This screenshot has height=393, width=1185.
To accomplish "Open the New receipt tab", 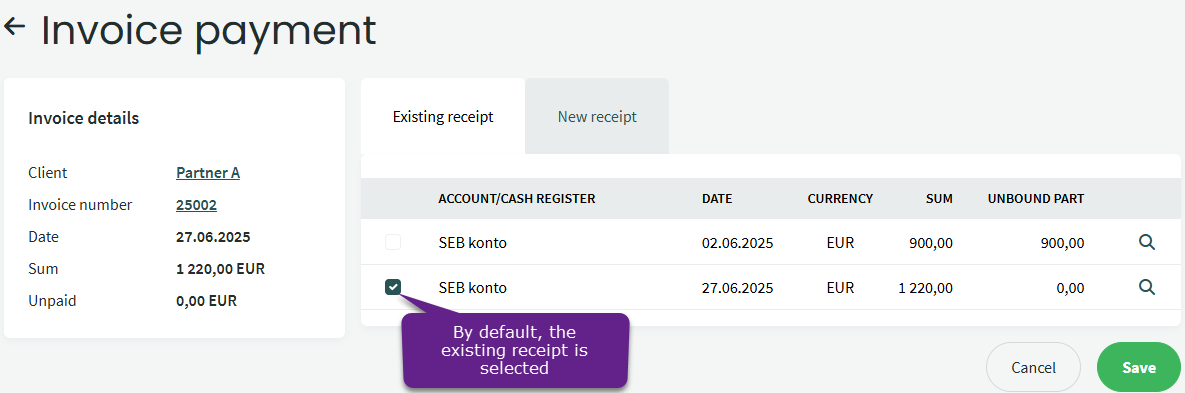I will (597, 117).
